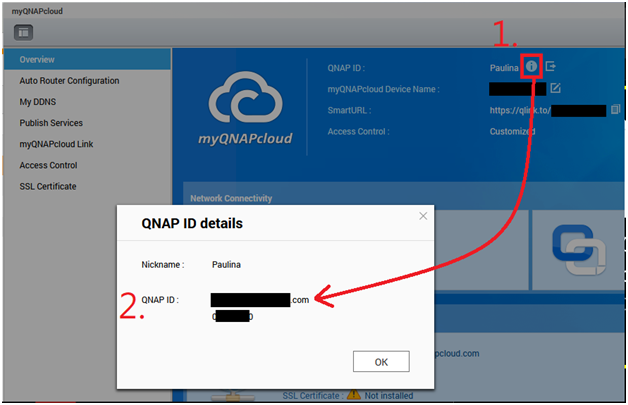Click the myQNAPcloud Link chain icon tile

579,250
